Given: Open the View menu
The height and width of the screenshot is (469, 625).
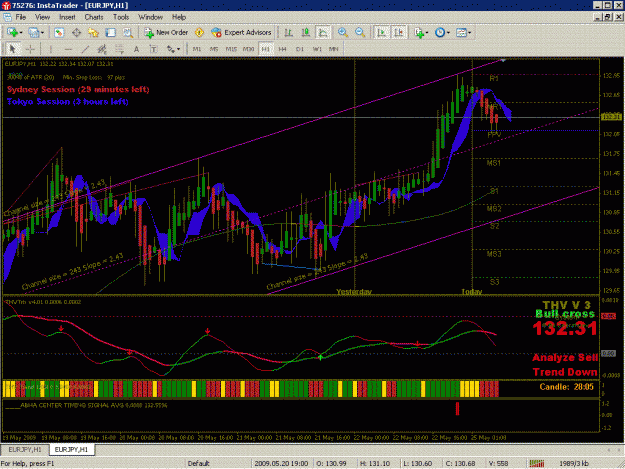Looking at the screenshot, I should point(43,17).
